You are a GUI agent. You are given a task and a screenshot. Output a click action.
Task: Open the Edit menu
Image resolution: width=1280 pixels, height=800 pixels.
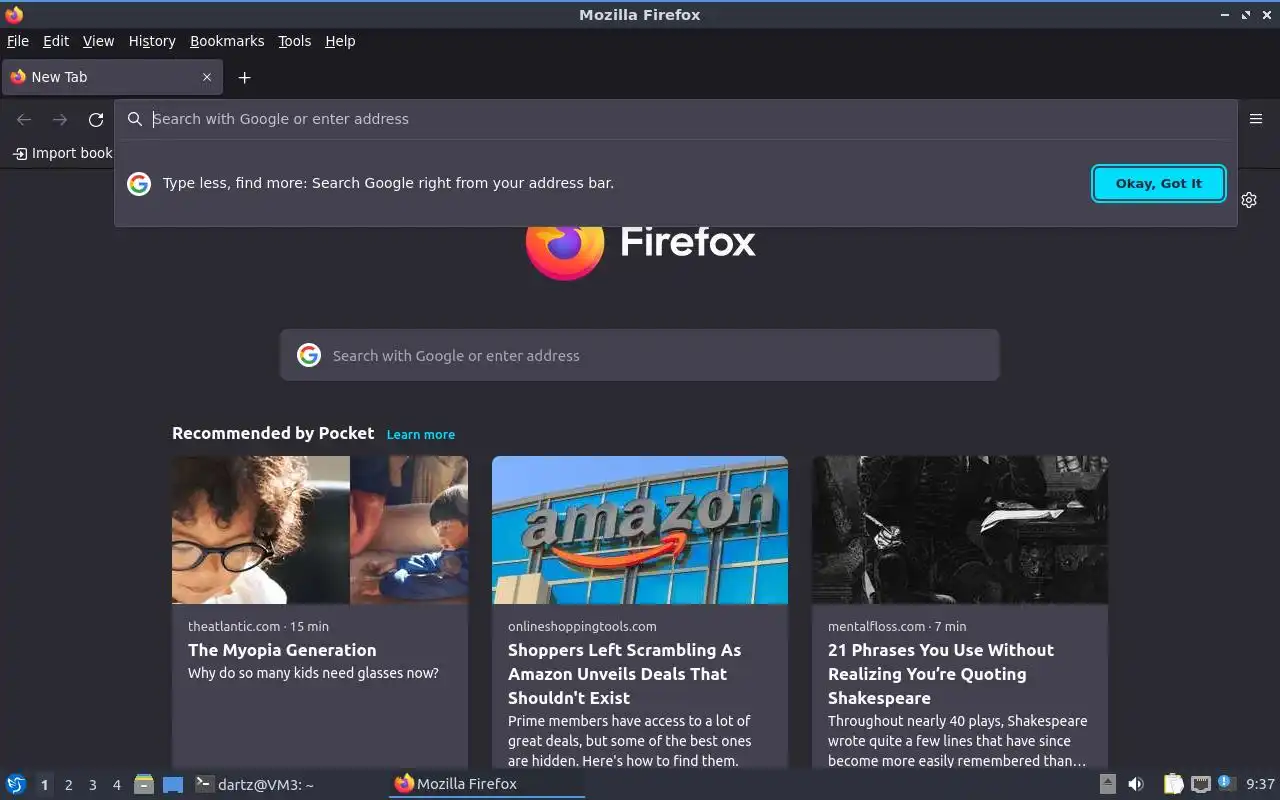56,41
